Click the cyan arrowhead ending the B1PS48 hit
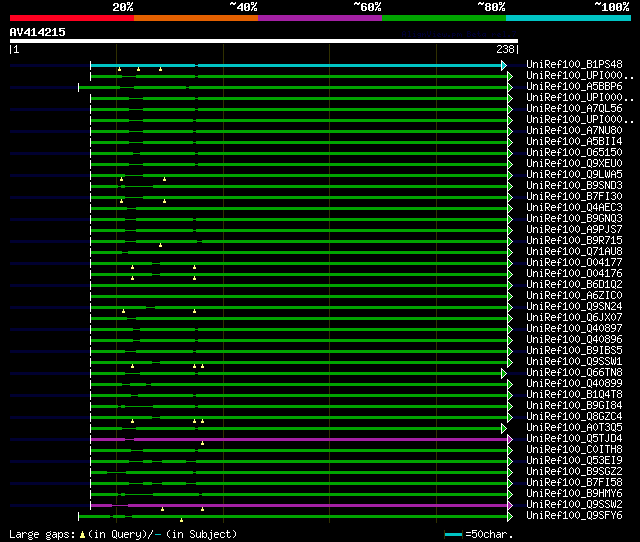This screenshot has height=542, width=640. pyautogui.click(x=504, y=65)
